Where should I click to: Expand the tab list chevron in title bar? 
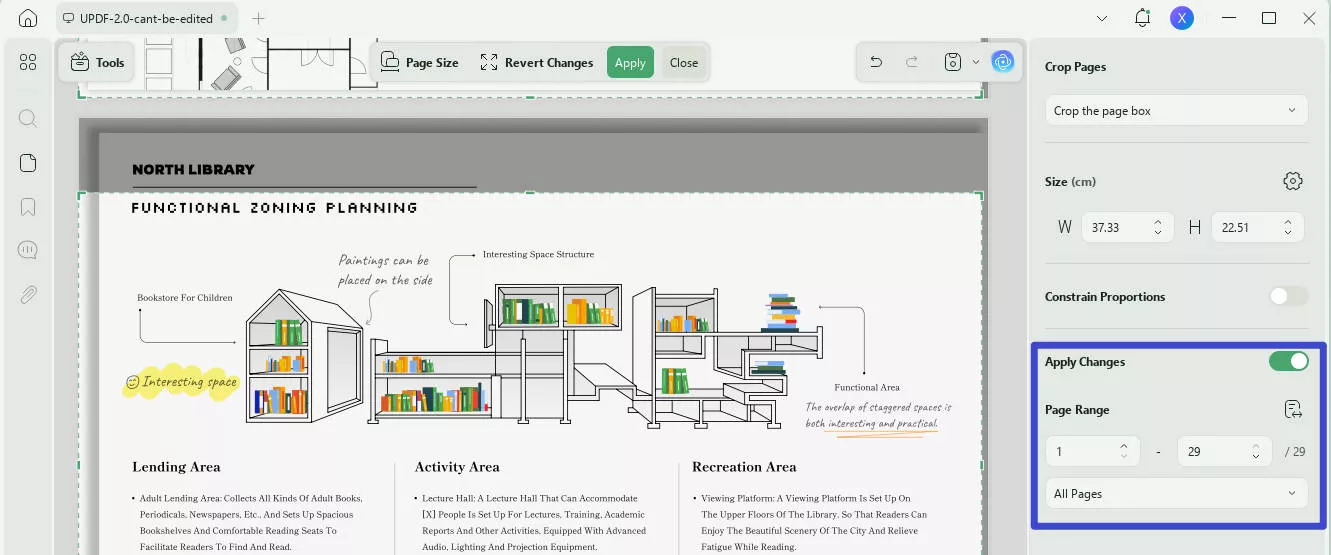[1102, 18]
